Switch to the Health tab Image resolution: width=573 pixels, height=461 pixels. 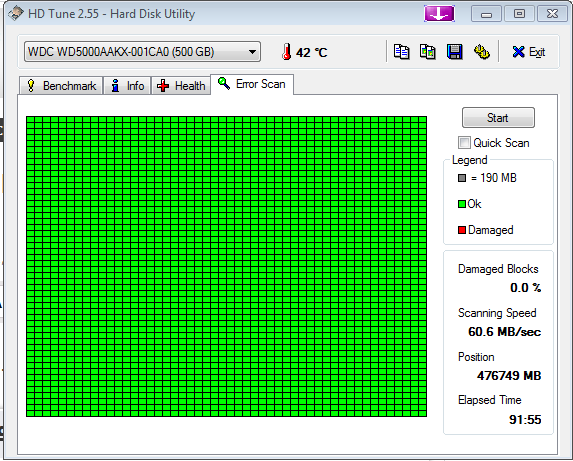(x=181, y=86)
